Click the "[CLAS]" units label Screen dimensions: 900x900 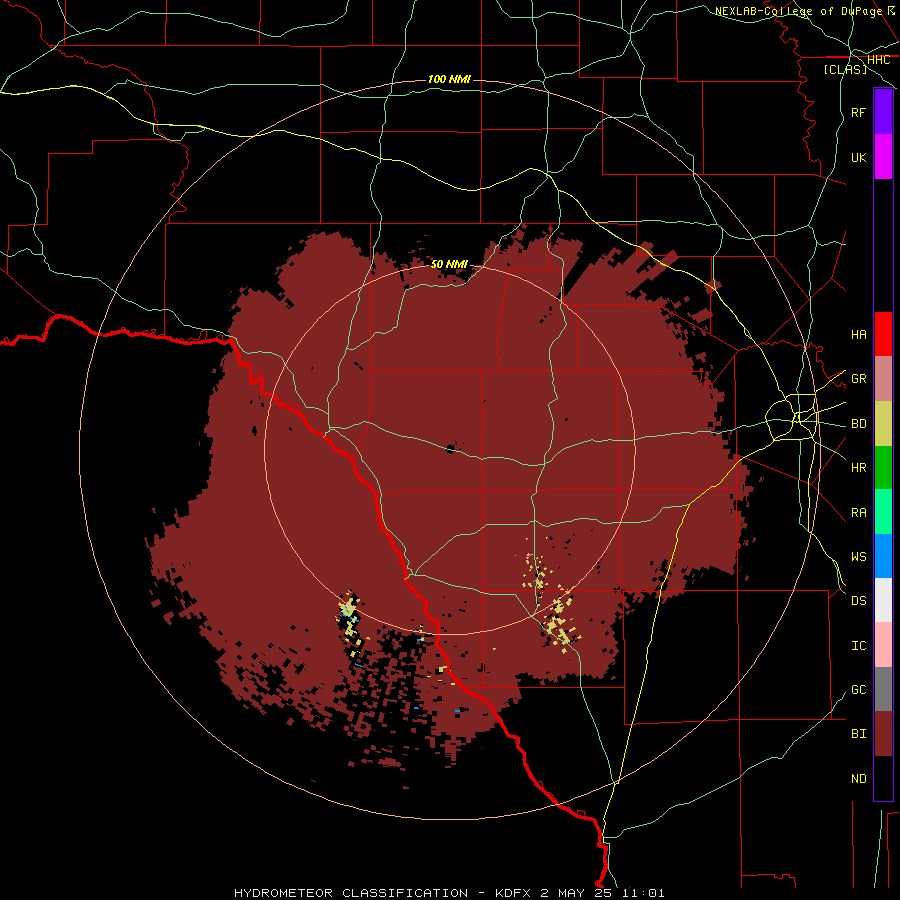point(845,69)
